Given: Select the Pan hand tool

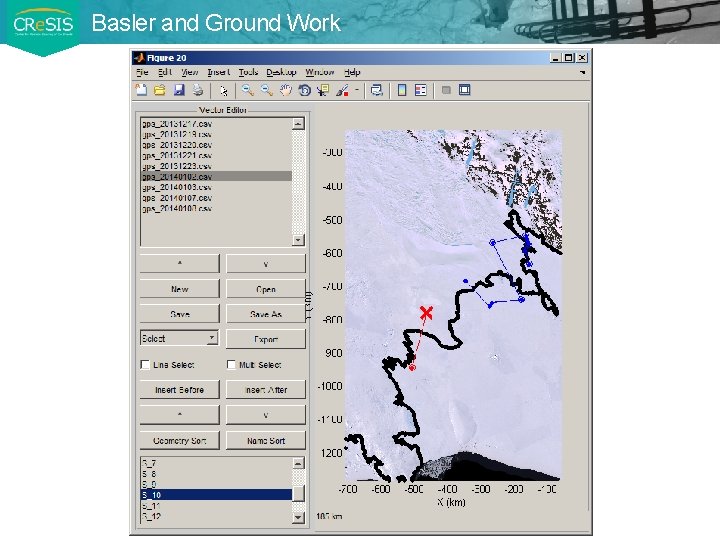Looking at the screenshot, I should (286, 90).
